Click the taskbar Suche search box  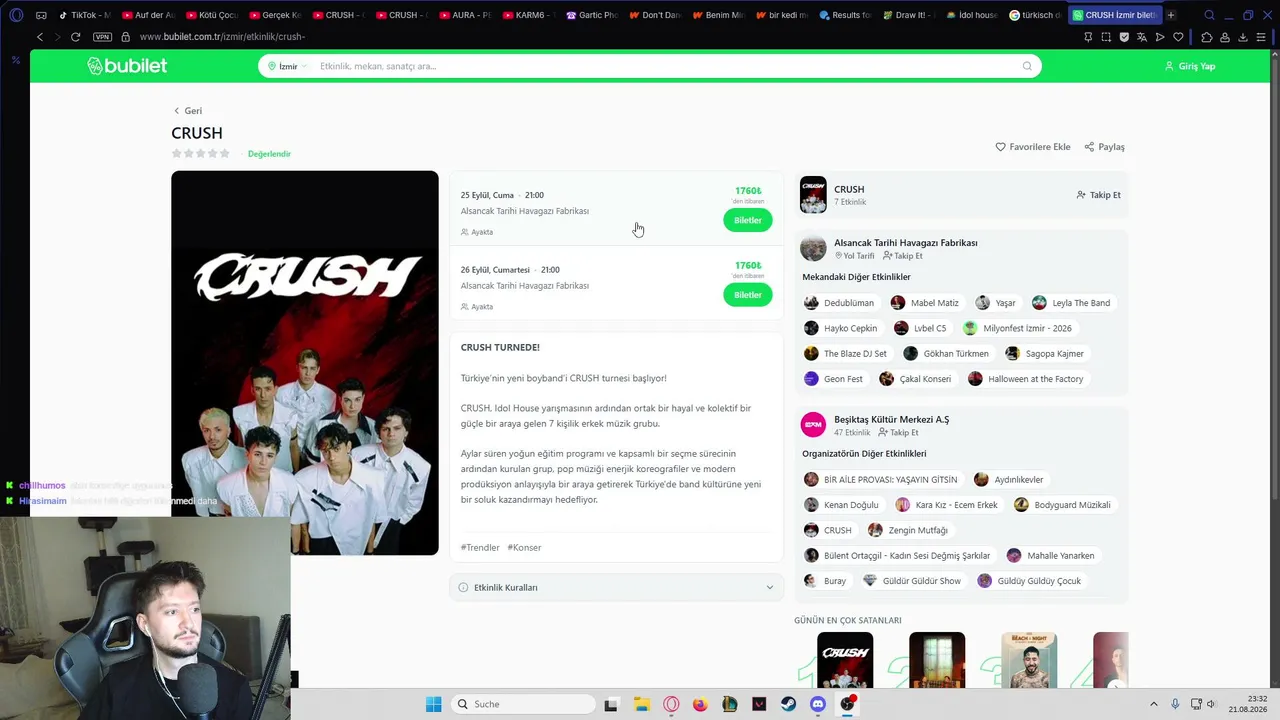point(523,704)
